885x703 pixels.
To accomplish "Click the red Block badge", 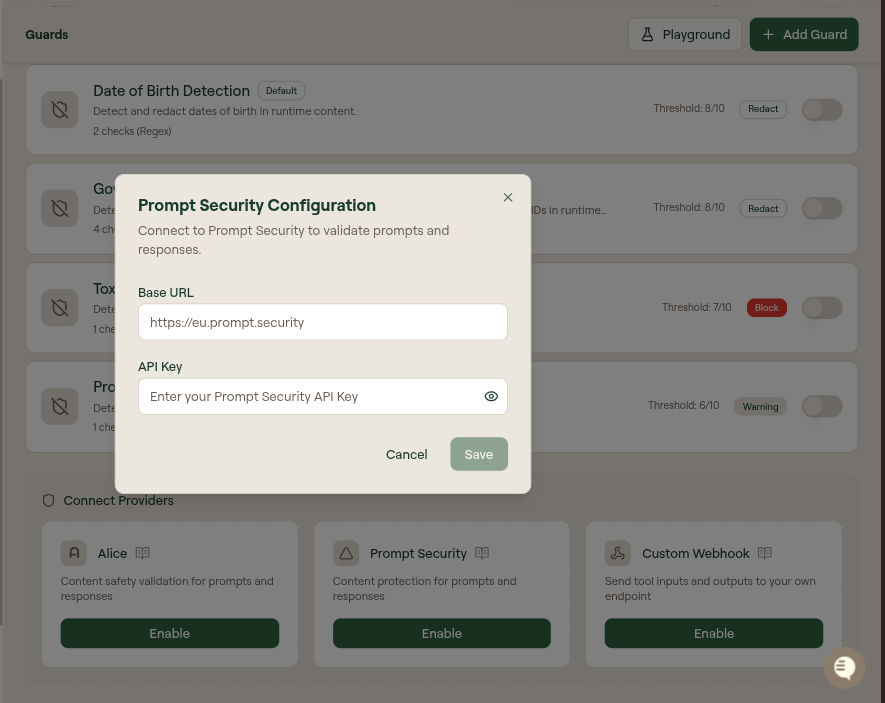I will (766, 307).
